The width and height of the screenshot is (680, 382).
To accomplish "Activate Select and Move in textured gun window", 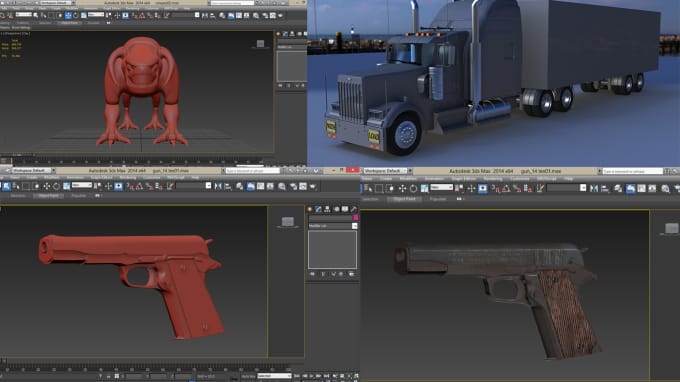I will point(402,188).
